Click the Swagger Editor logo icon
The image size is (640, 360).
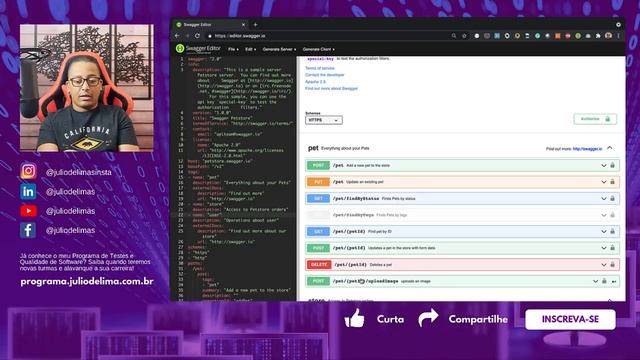(180, 49)
